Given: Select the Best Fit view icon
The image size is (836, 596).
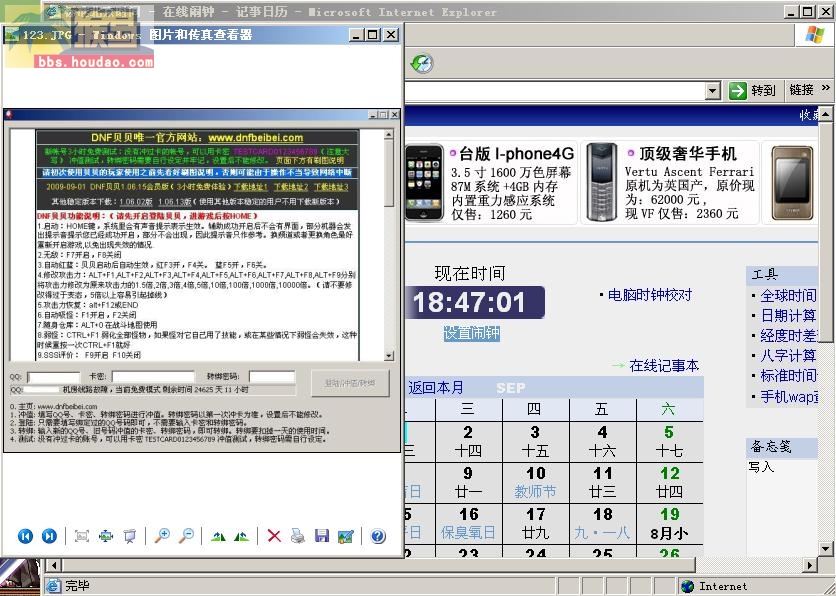Looking at the screenshot, I should (x=82, y=536).
